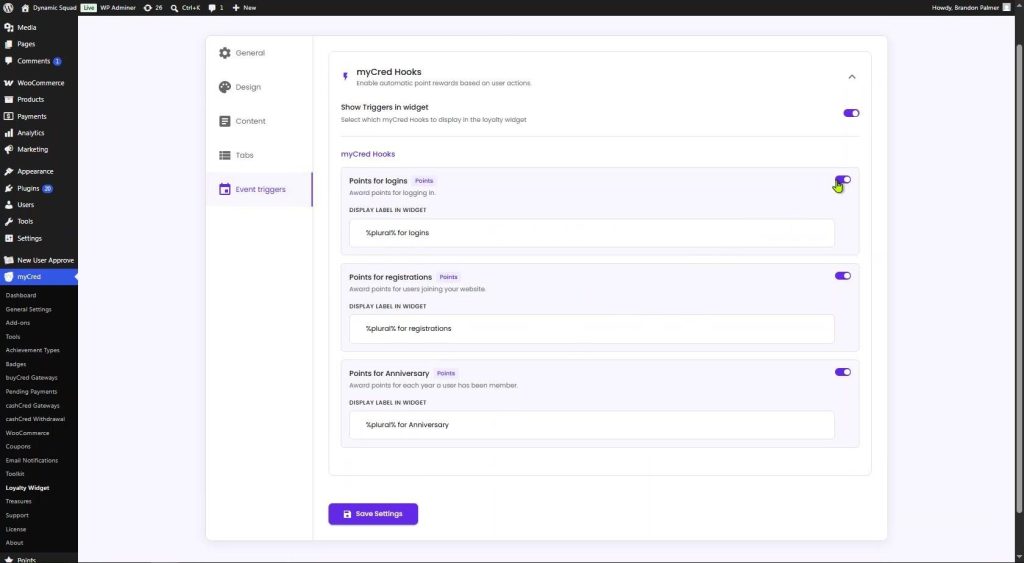Image resolution: width=1024 pixels, height=563 pixels.
Task: Disable the Points for registrations toggle
Action: (x=842, y=276)
